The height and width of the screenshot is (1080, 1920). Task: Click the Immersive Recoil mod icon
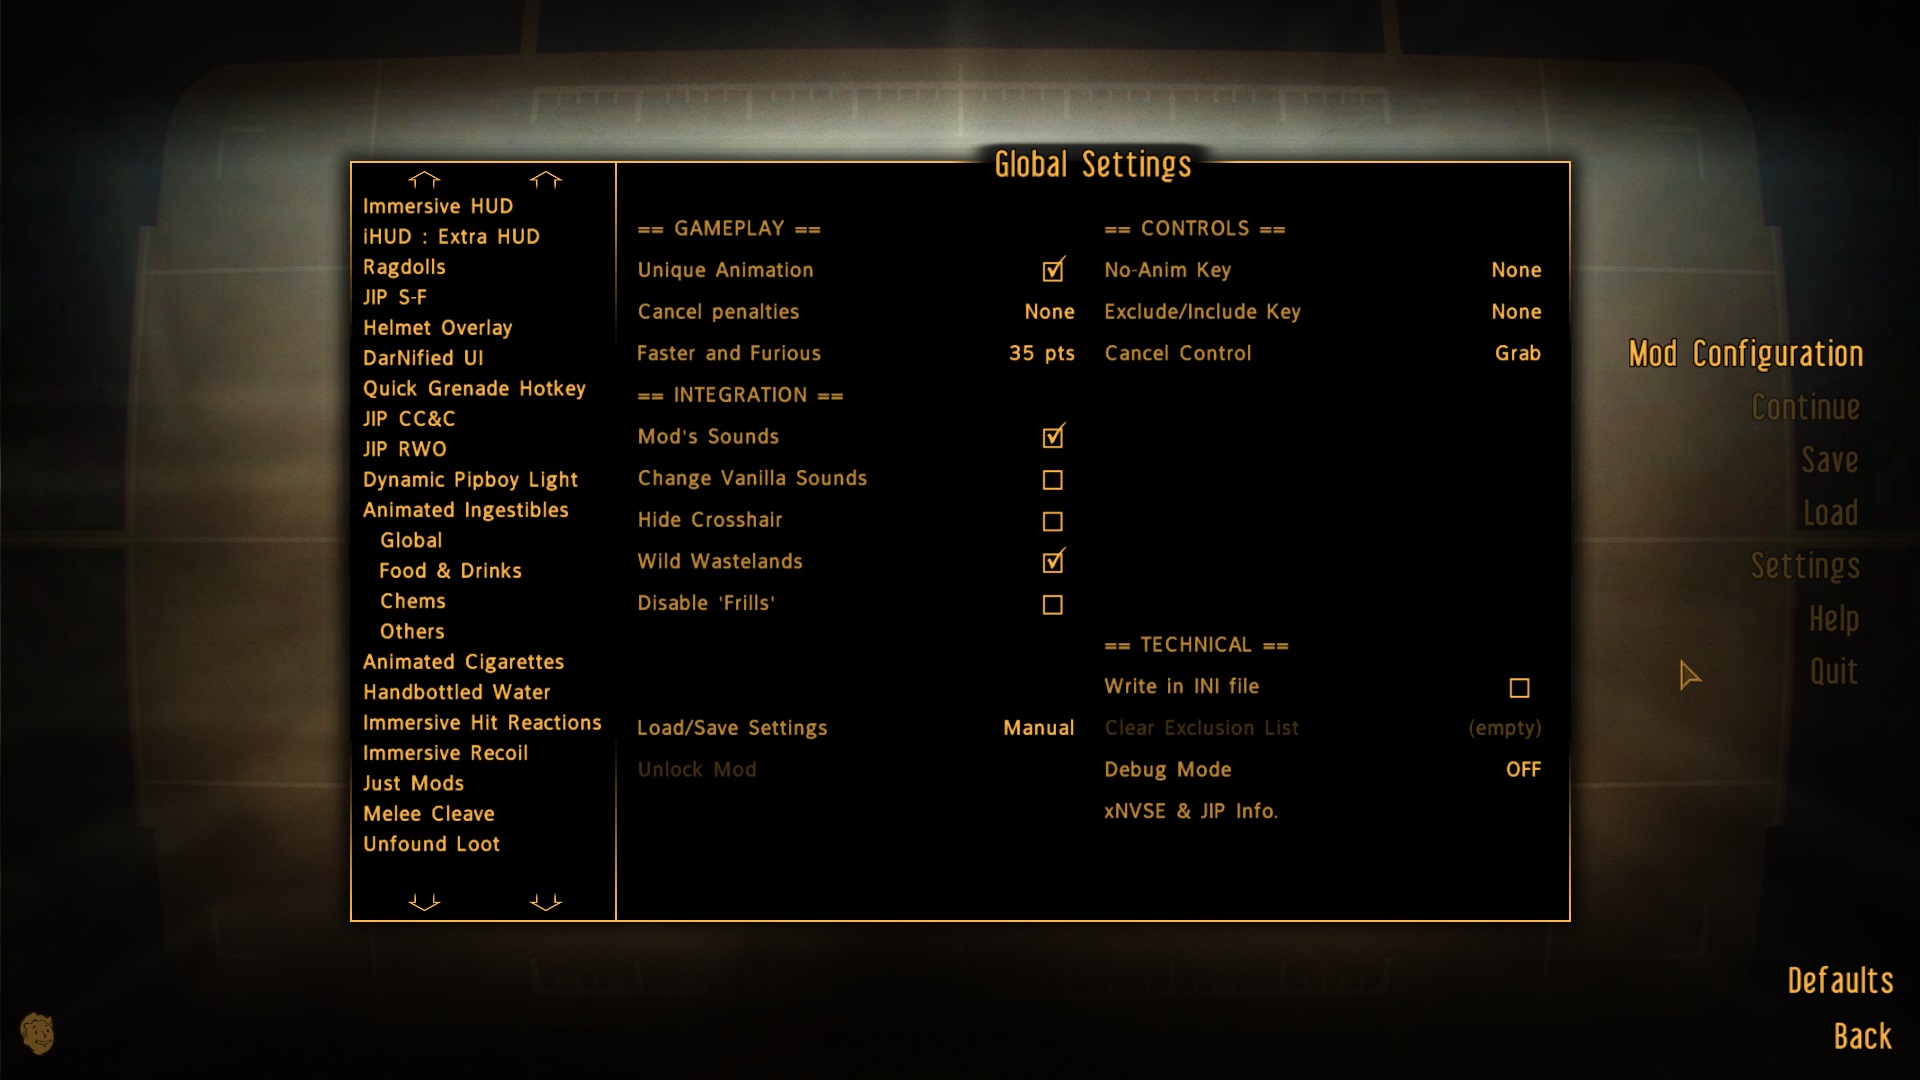pyautogui.click(x=448, y=753)
